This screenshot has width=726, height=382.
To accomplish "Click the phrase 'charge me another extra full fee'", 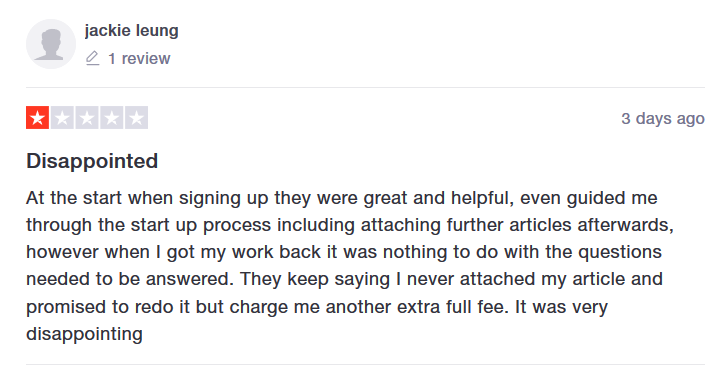I will (x=367, y=307).
